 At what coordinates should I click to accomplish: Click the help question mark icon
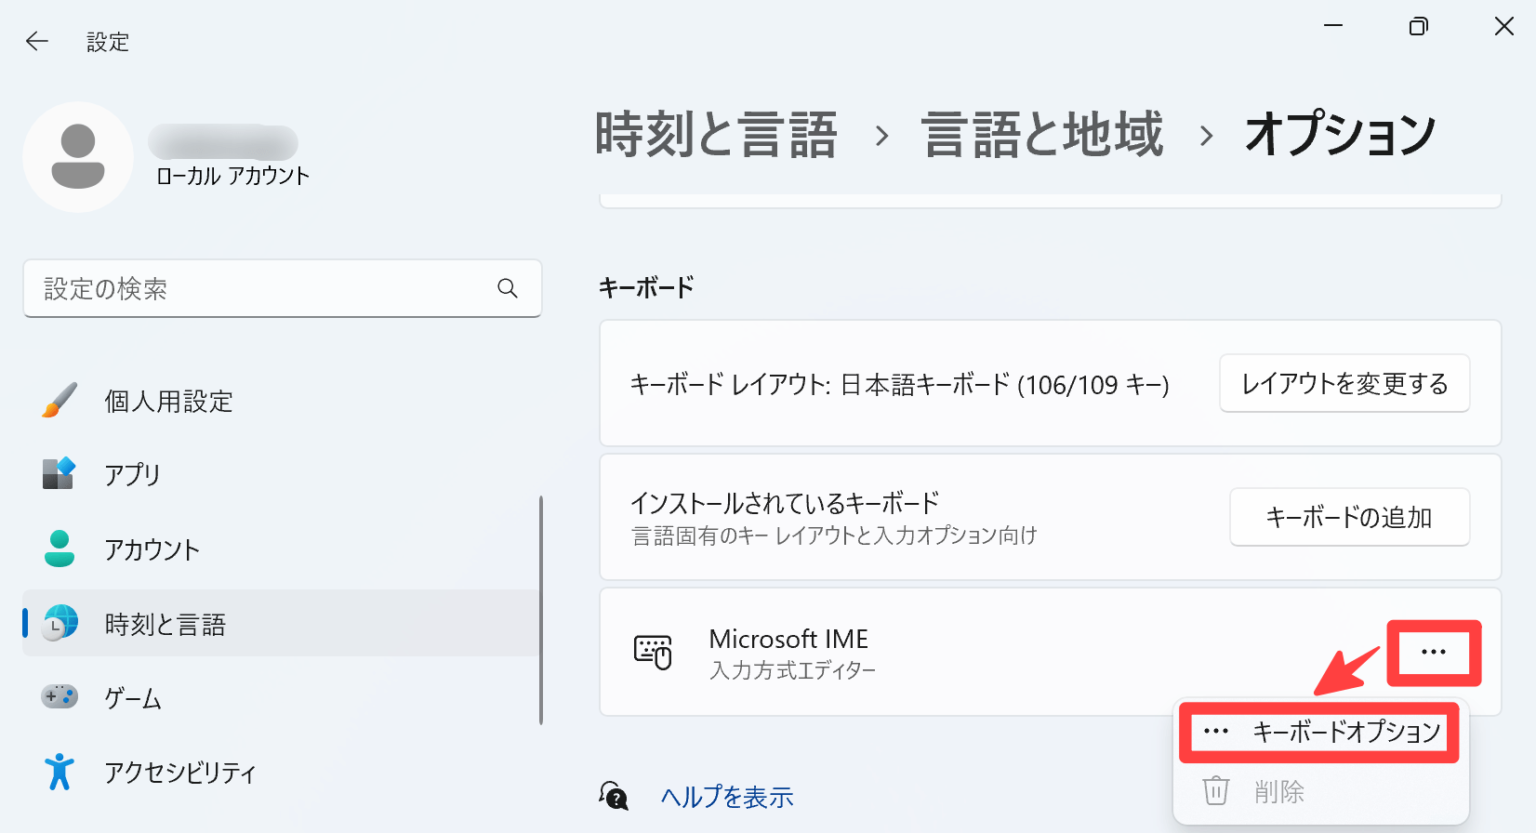click(x=617, y=796)
